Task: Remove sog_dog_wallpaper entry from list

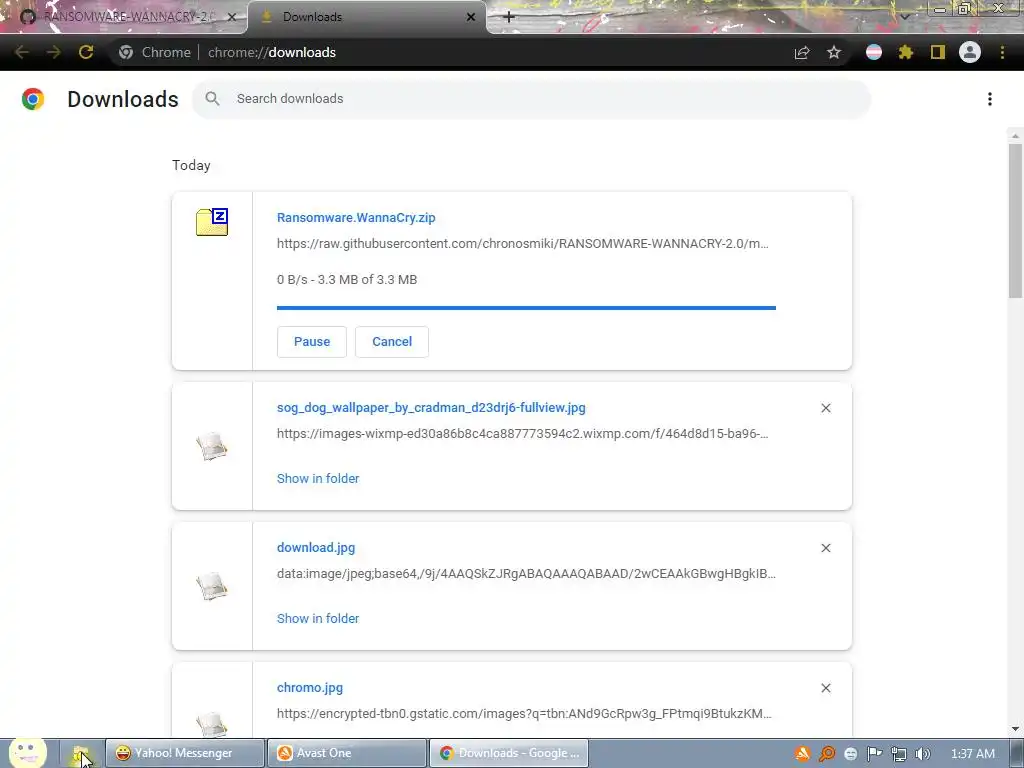Action: [x=826, y=408]
